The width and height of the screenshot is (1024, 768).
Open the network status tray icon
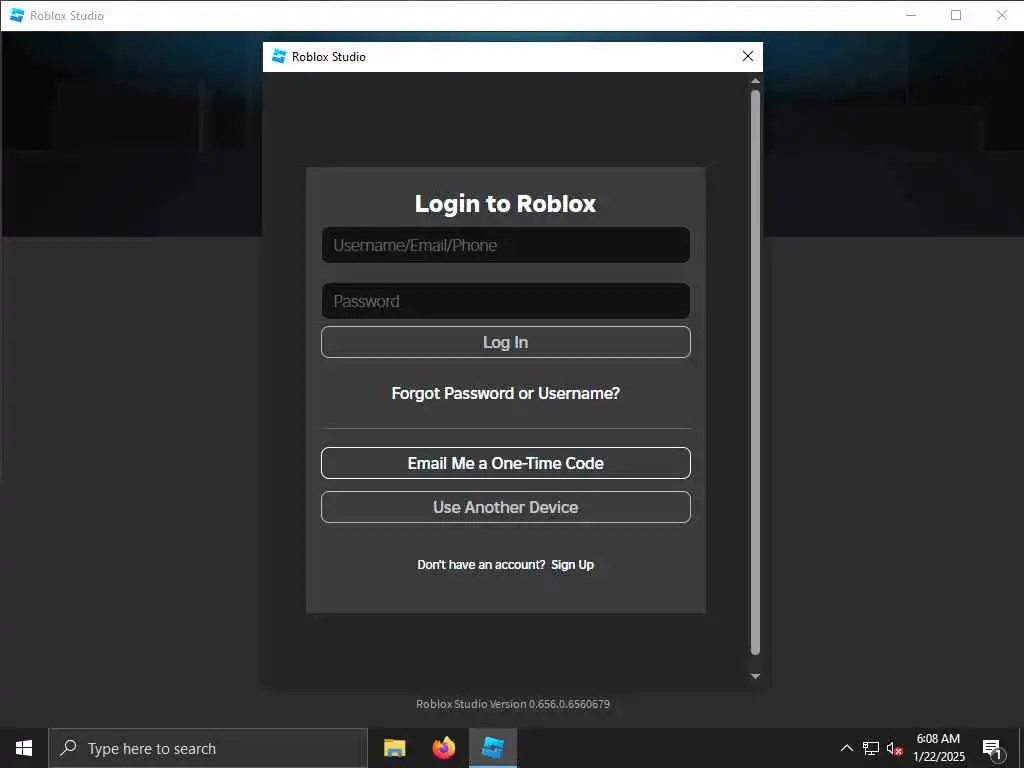871,748
